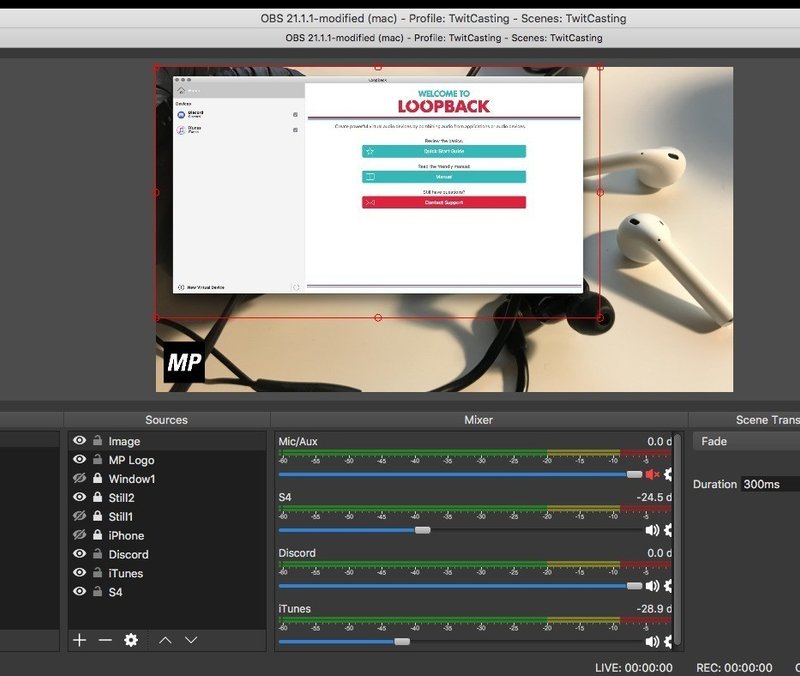
Task: Click Quick Start Guide button in preview
Action: 444,151
